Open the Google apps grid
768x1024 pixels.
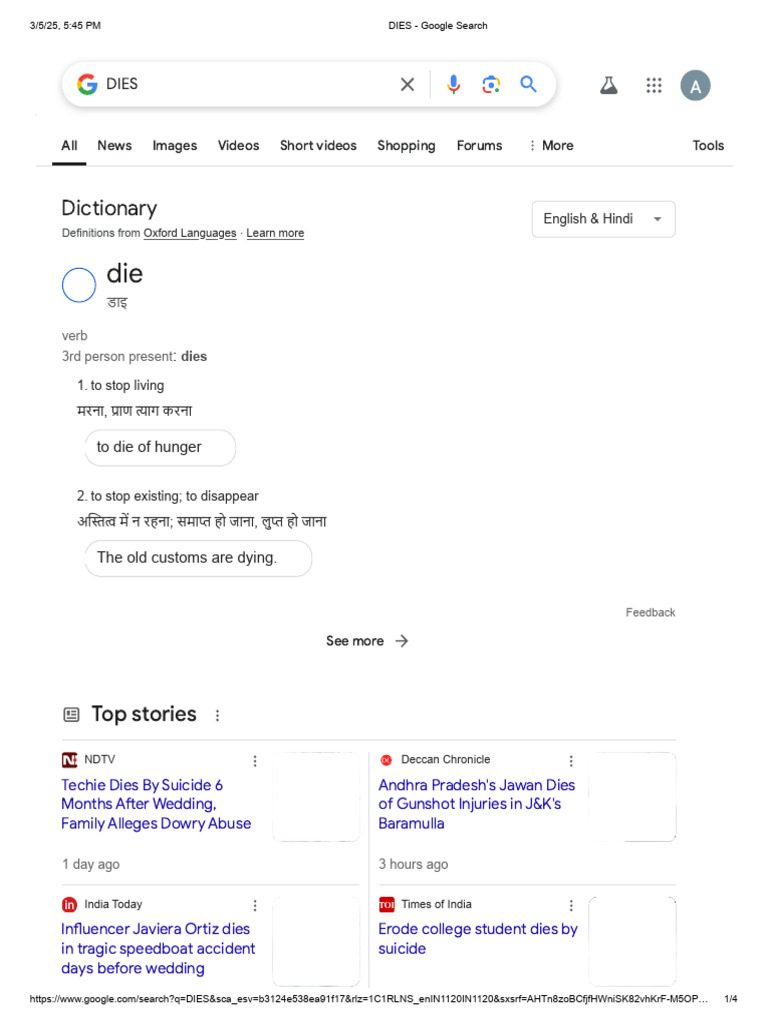654,86
